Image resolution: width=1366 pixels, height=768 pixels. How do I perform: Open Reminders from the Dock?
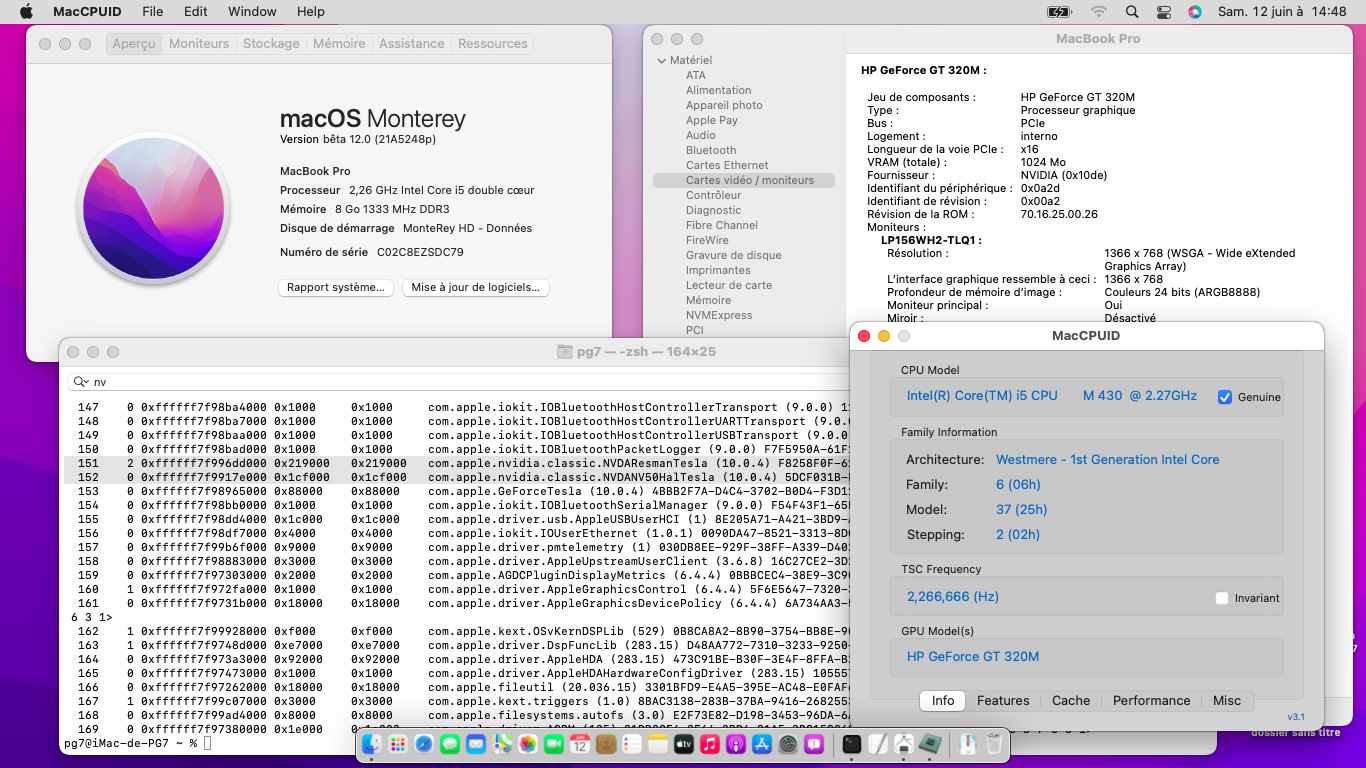coord(632,744)
